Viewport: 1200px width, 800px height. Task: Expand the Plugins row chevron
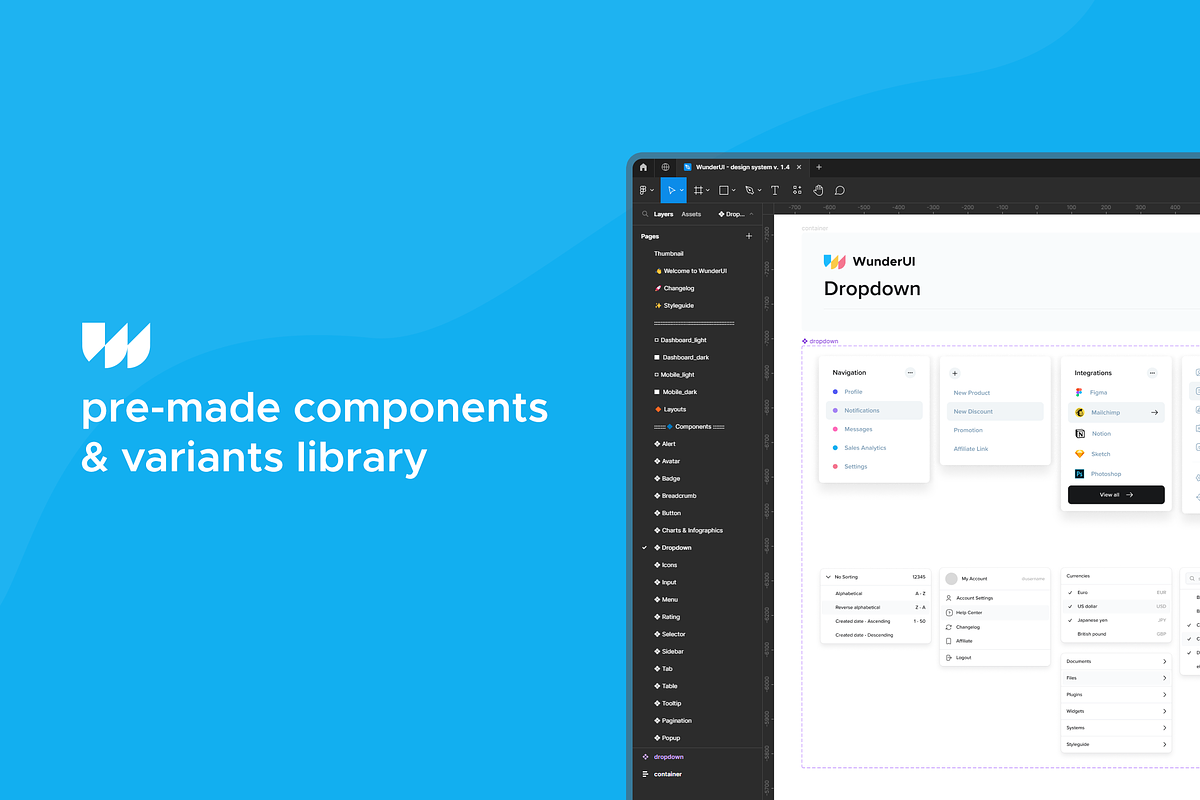point(1164,694)
